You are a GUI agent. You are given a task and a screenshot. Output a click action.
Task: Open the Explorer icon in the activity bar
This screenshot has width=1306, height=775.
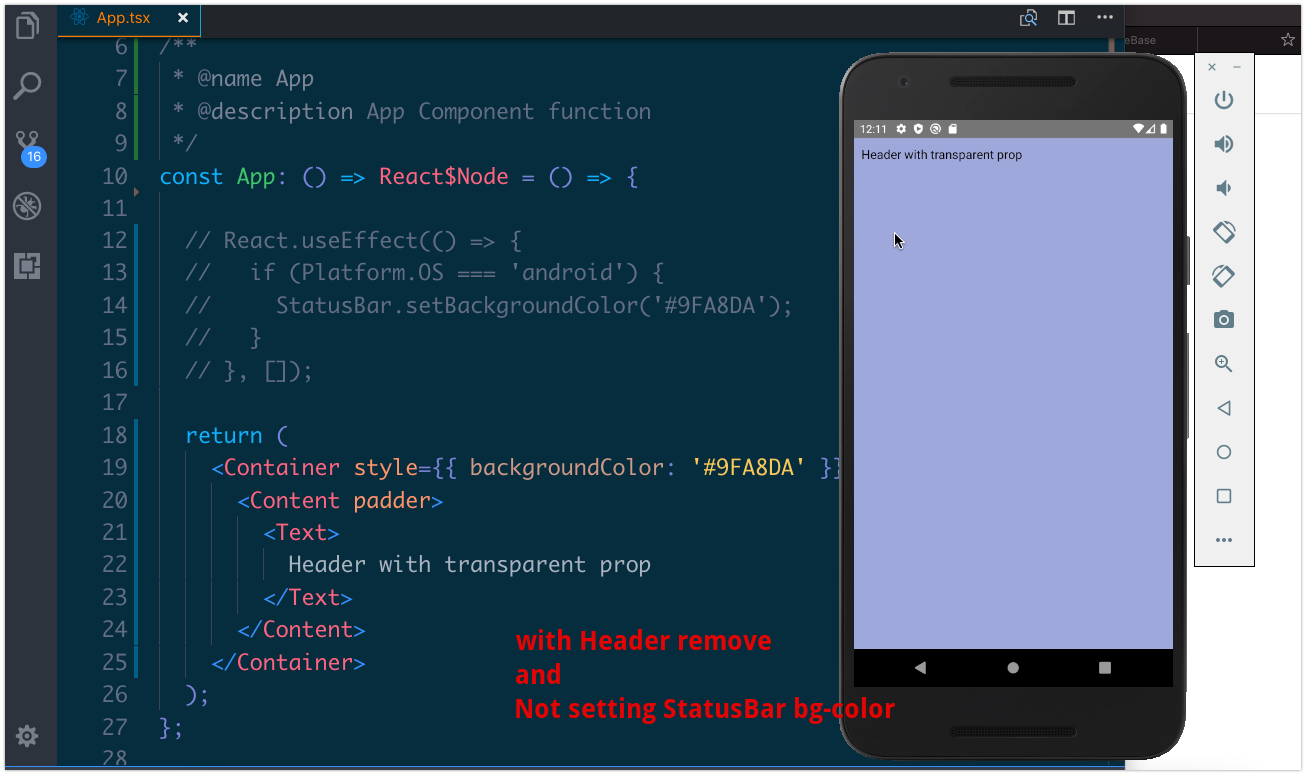[29, 27]
